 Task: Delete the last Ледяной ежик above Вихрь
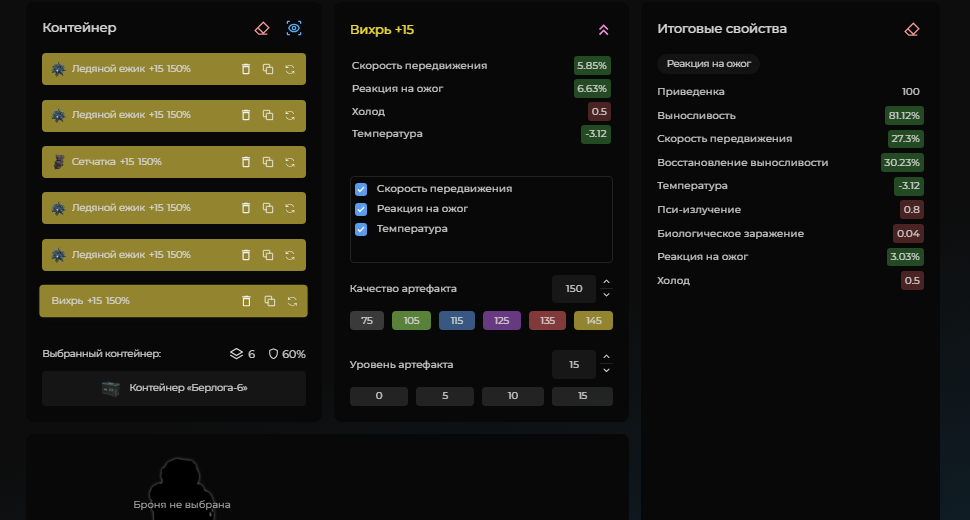coord(246,255)
